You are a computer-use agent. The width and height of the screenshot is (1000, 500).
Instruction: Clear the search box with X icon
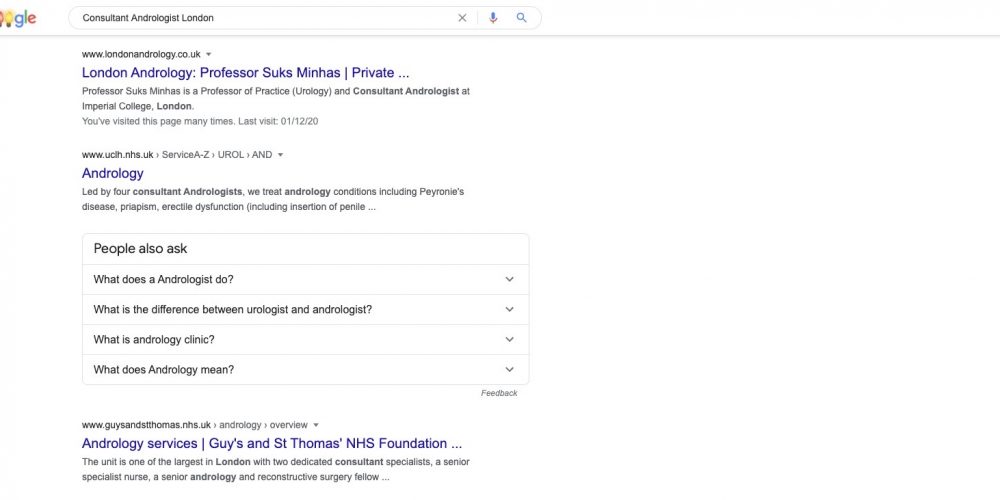tap(462, 18)
